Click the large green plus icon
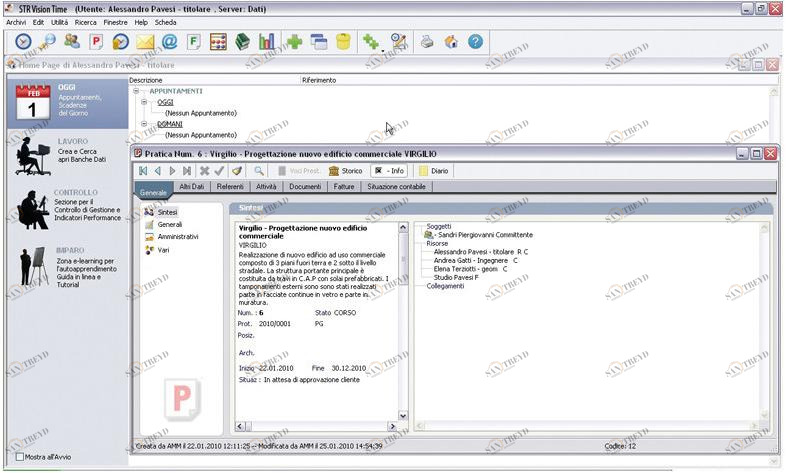This screenshot has height=473, width=786. pos(294,42)
